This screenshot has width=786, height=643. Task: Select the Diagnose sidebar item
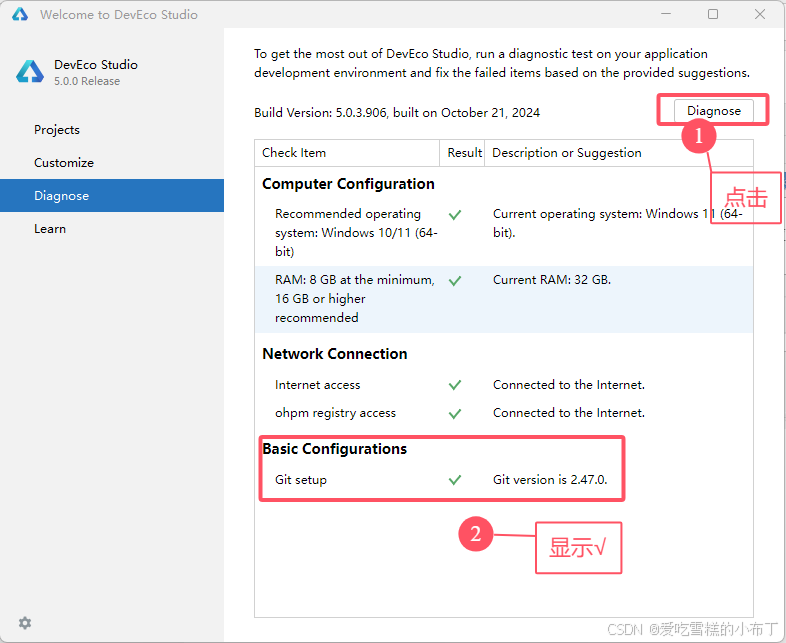112,195
